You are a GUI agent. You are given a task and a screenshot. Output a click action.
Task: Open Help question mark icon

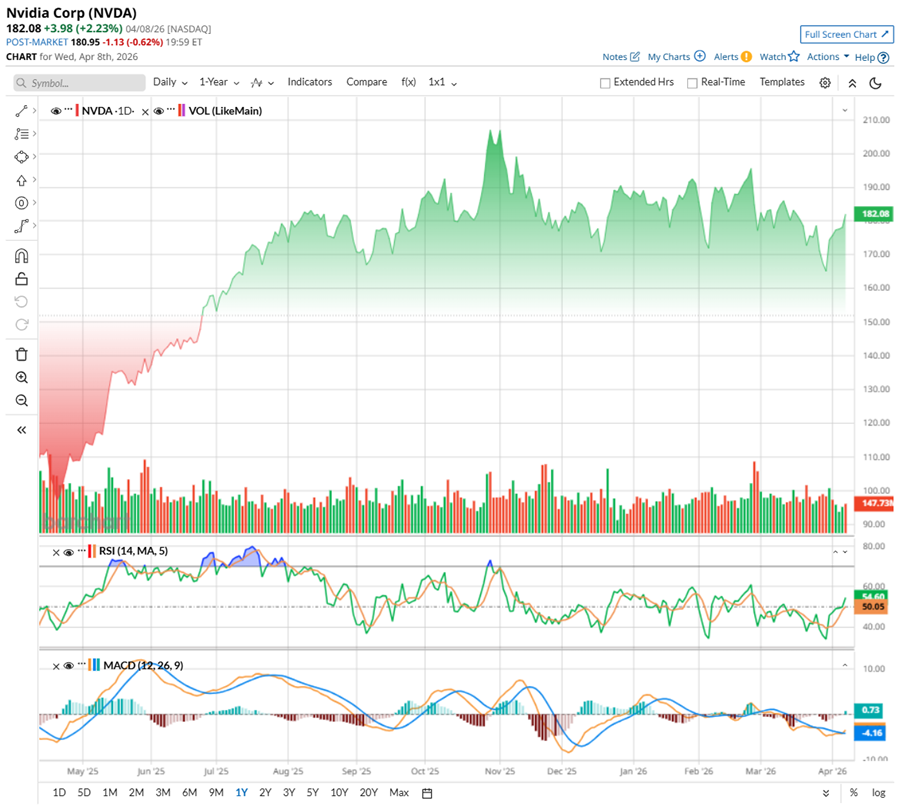[884, 58]
